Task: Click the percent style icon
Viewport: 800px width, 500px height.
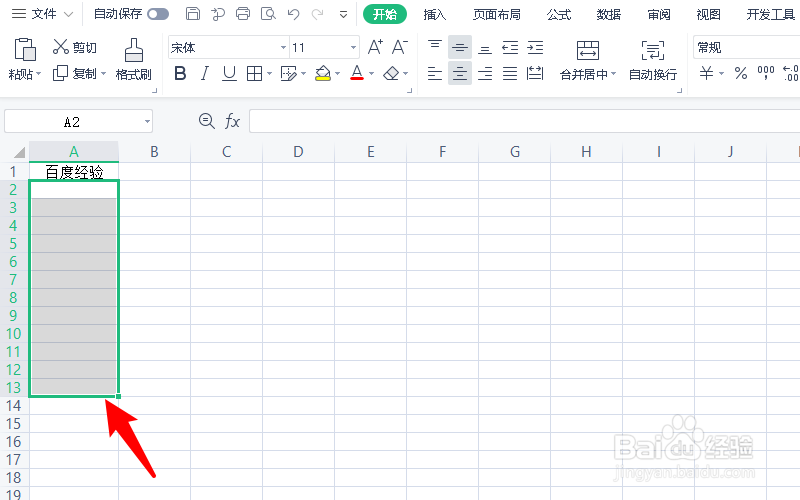Action: (x=741, y=74)
